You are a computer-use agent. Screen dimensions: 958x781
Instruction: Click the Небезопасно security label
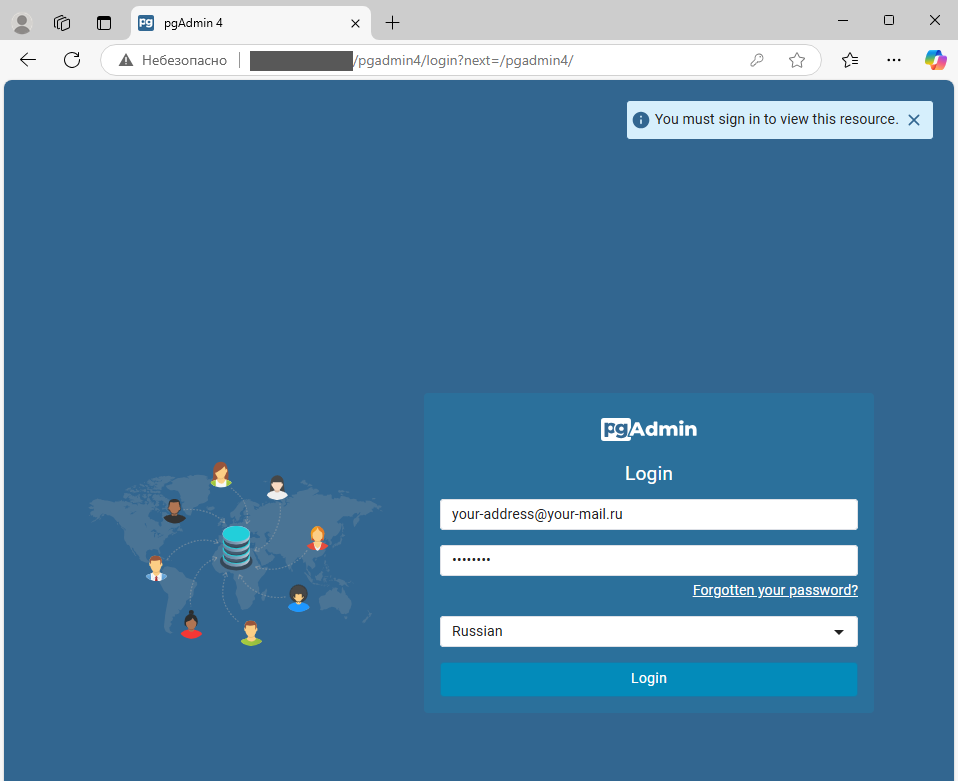tap(185, 60)
